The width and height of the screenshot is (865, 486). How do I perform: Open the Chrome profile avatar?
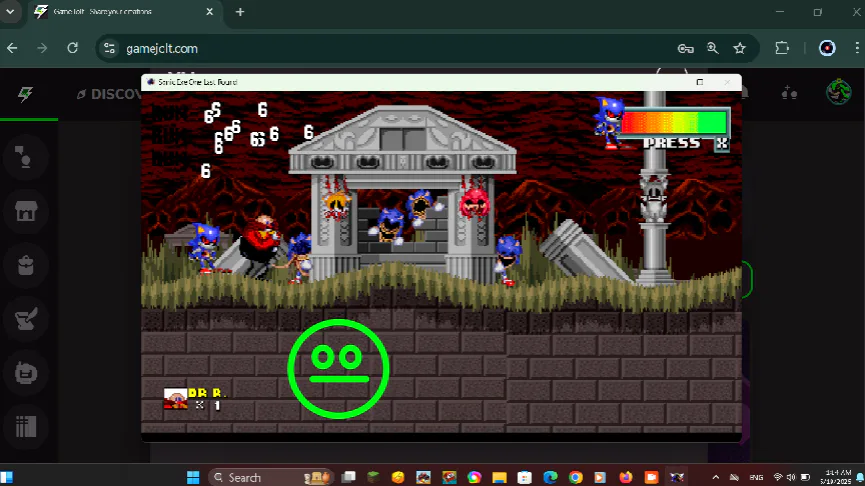click(x=827, y=49)
